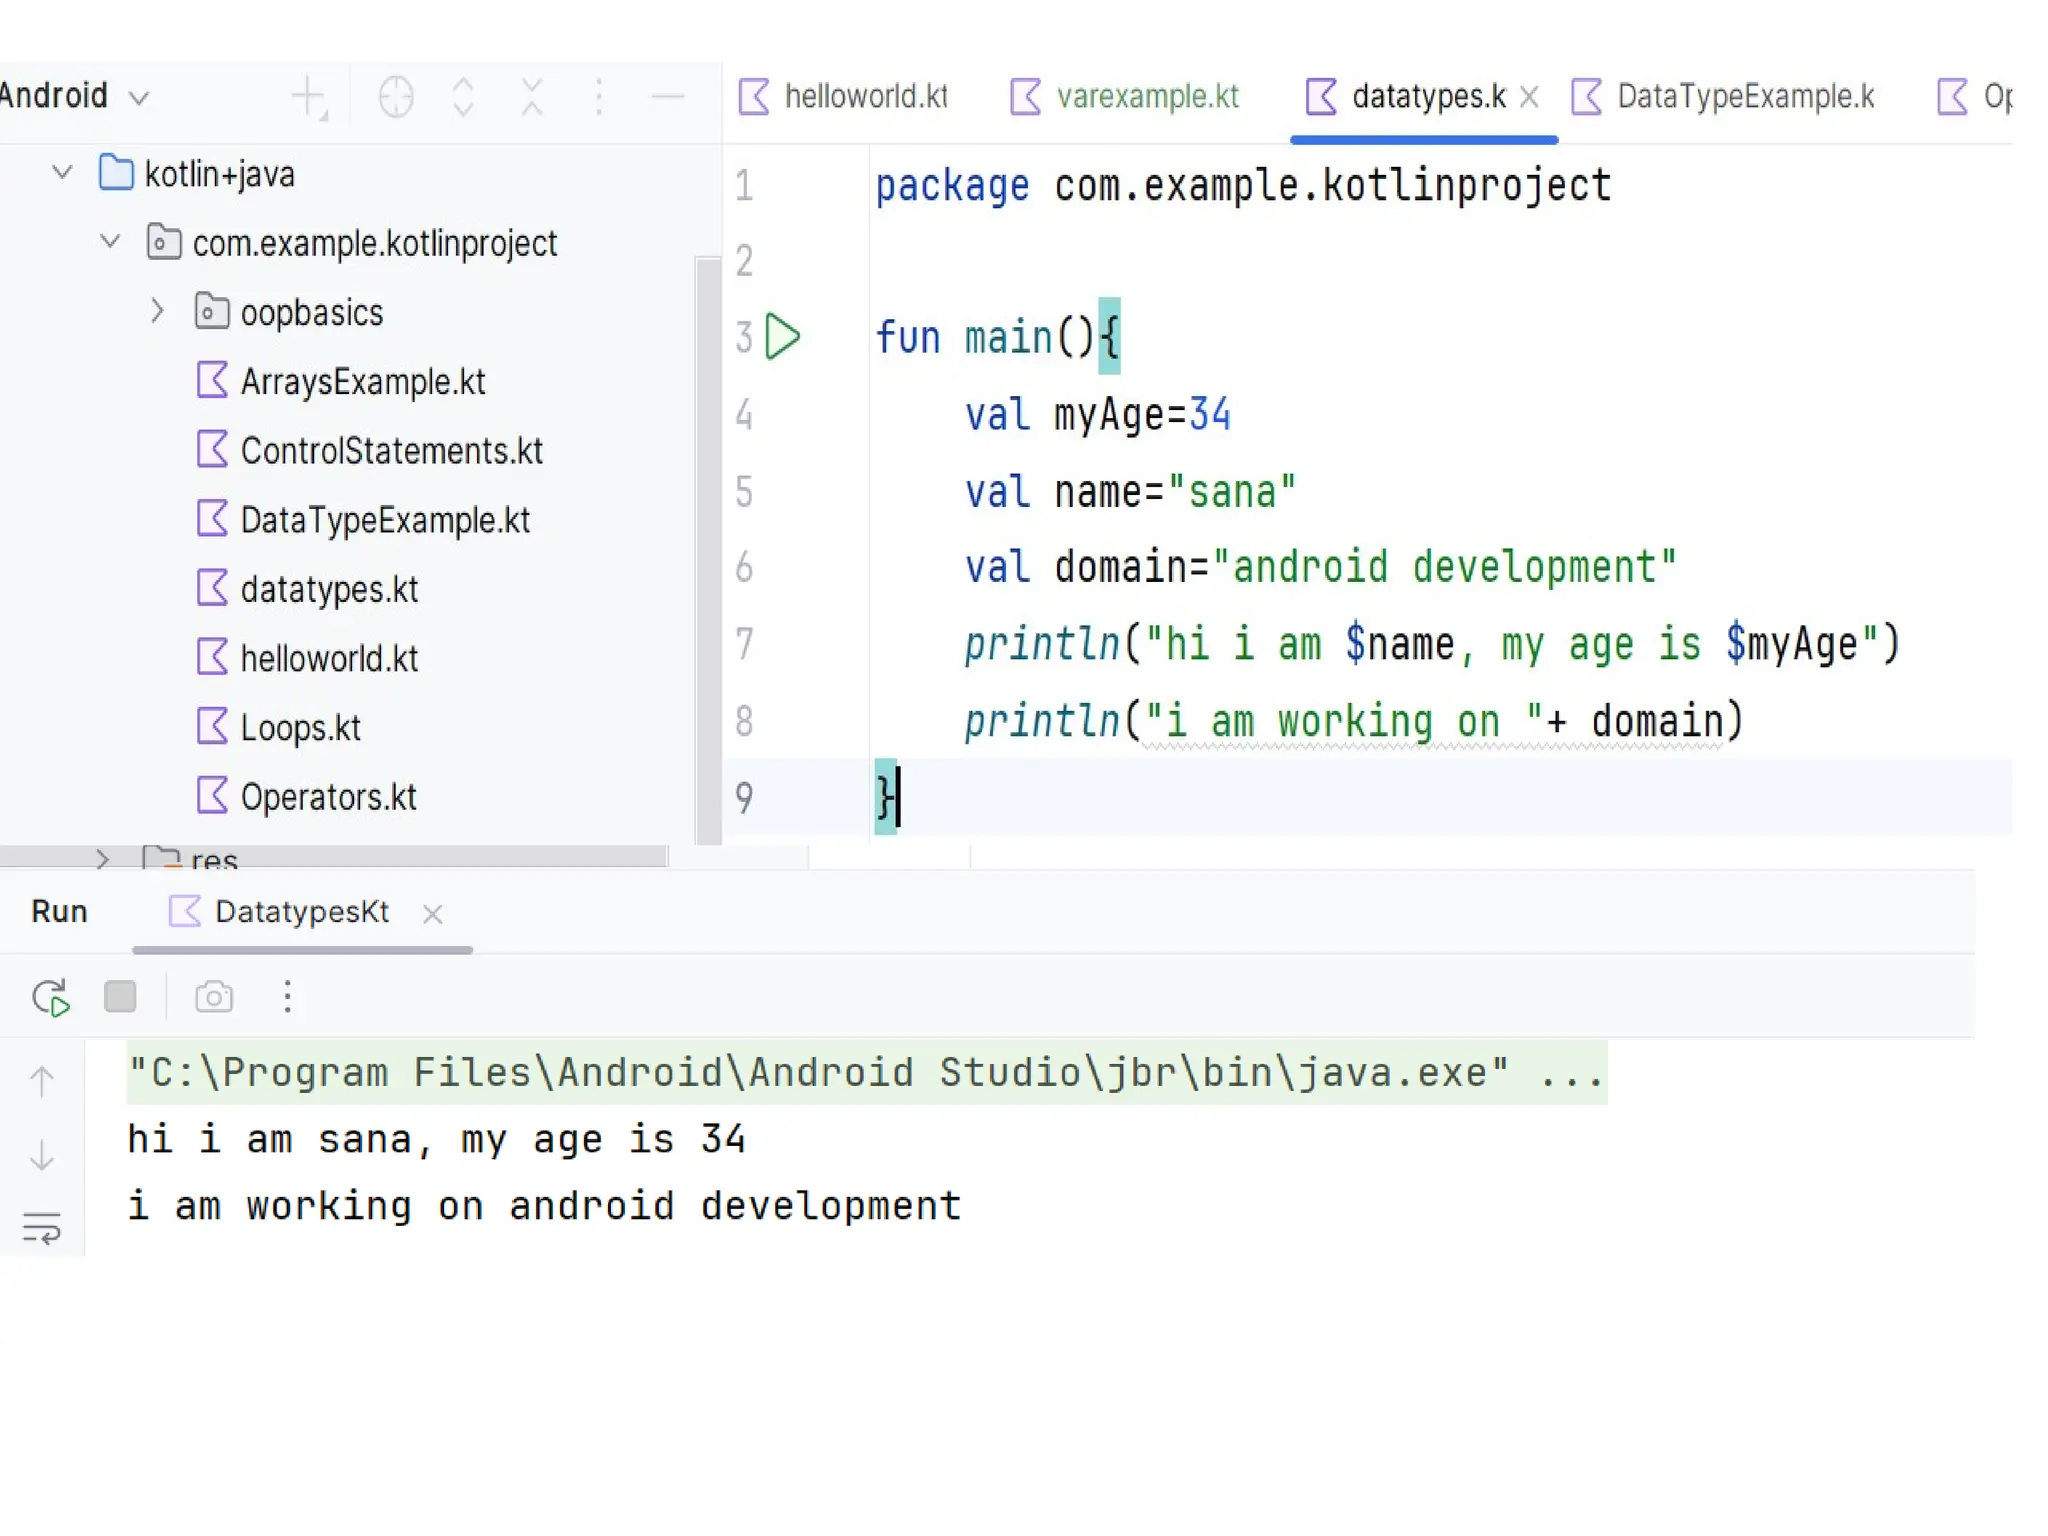2048x1536 pixels.
Task: Click the Rerun DatatypesKt icon
Action: pyautogui.click(x=50, y=997)
